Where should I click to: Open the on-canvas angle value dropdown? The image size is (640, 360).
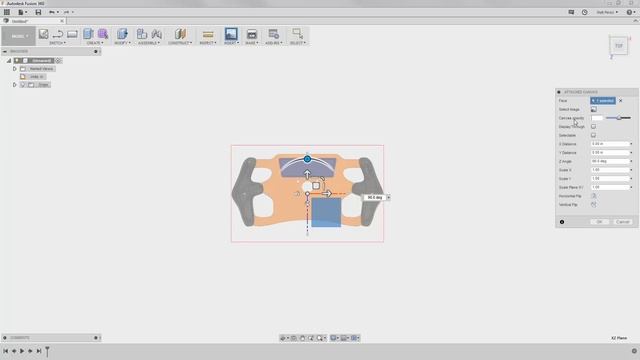388,198
